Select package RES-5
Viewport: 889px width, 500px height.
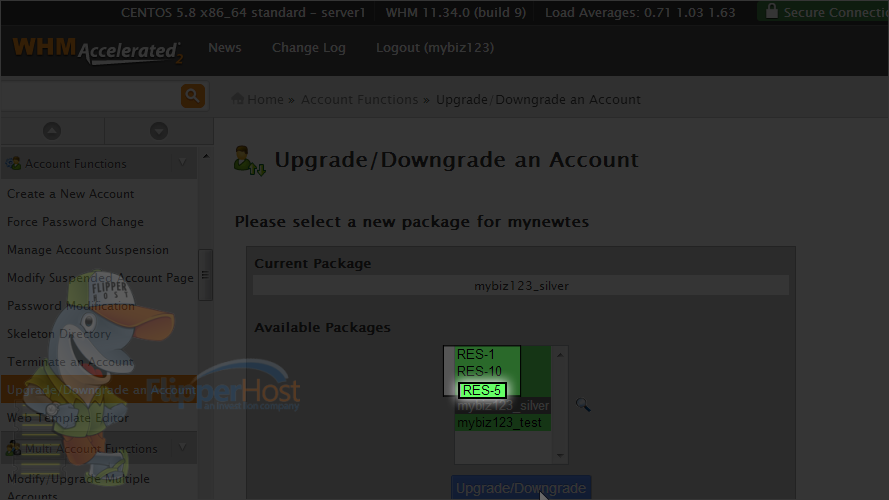point(482,390)
